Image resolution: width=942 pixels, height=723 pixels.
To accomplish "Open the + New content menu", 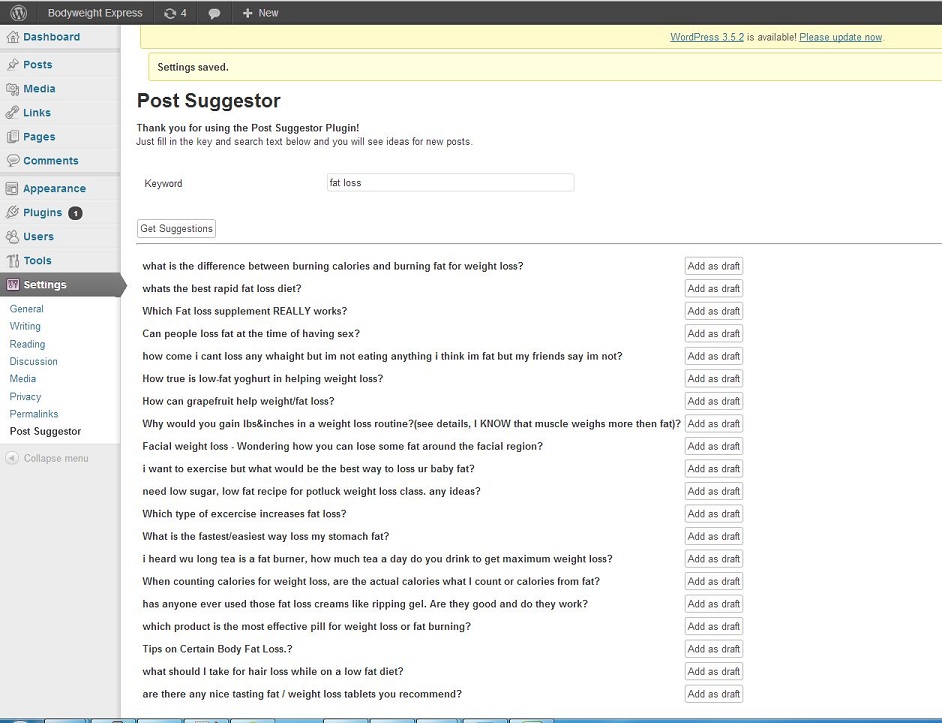I will [260, 13].
